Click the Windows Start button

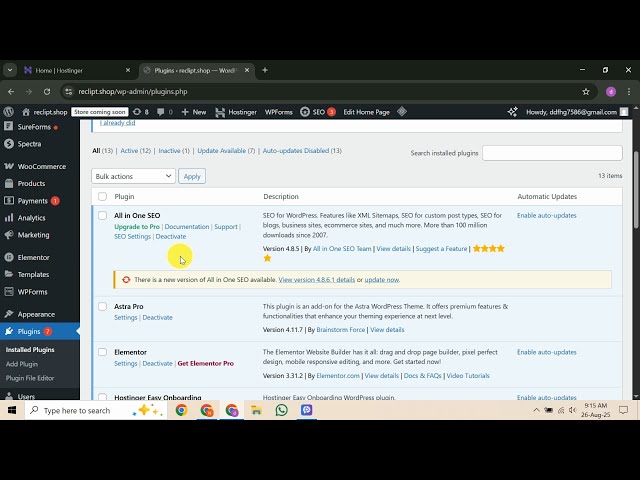(12, 410)
